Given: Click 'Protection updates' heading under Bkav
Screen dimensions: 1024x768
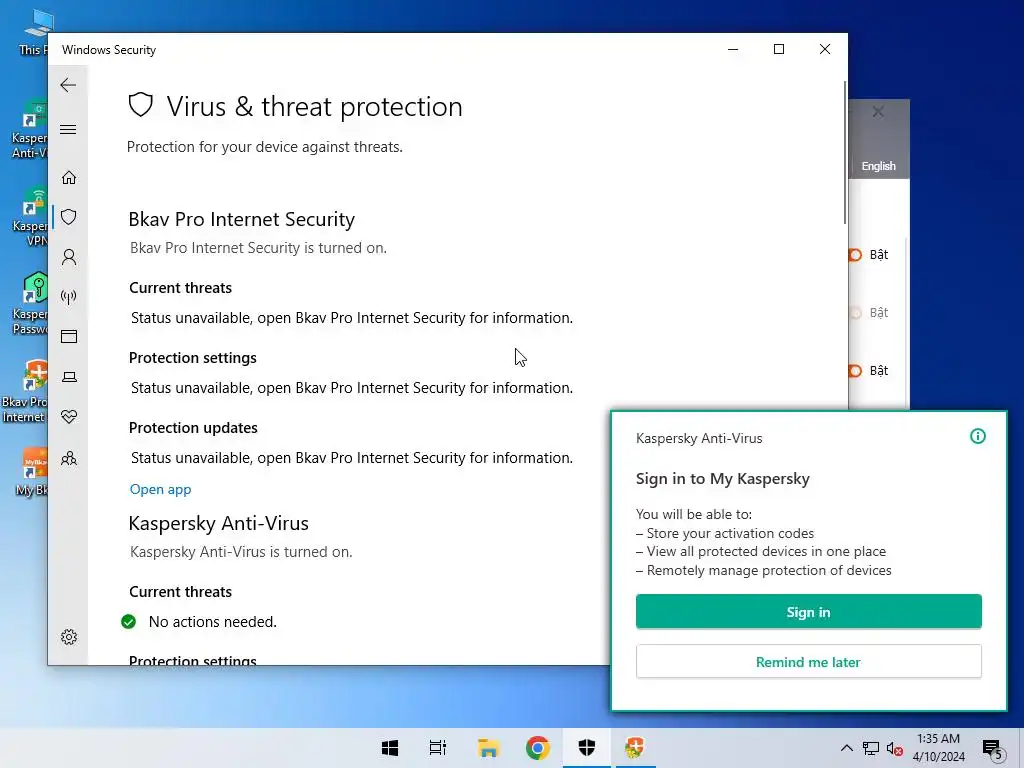Looking at the screenshot, I should click(193, 428).
